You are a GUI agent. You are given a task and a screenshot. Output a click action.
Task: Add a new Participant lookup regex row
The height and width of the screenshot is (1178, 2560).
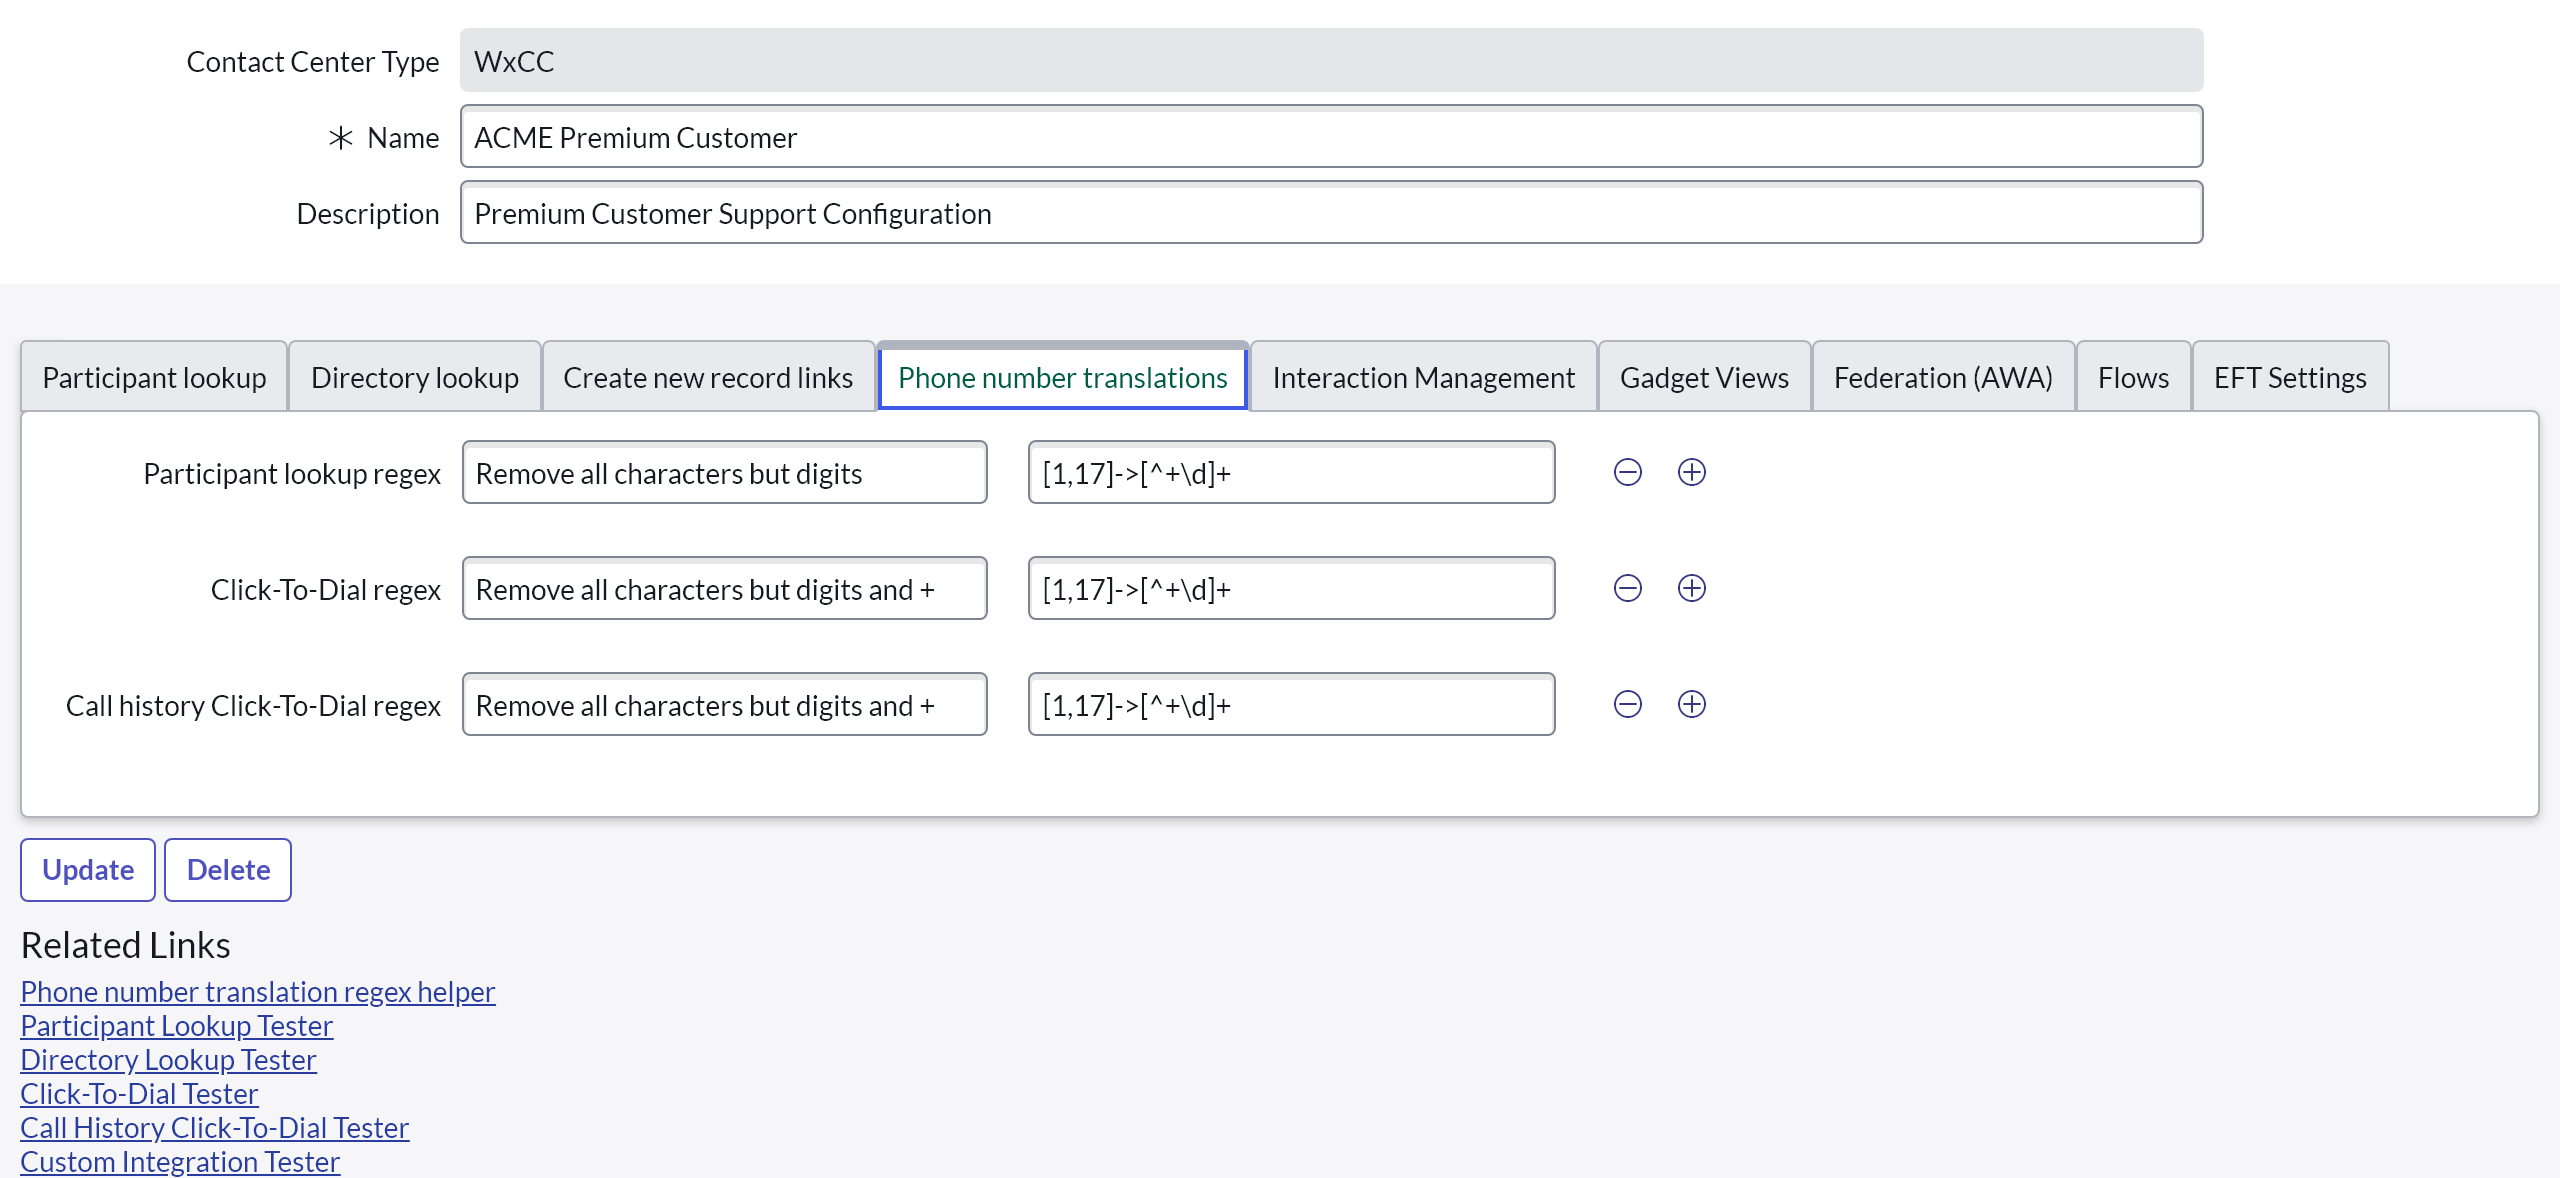coord(1691,472)
